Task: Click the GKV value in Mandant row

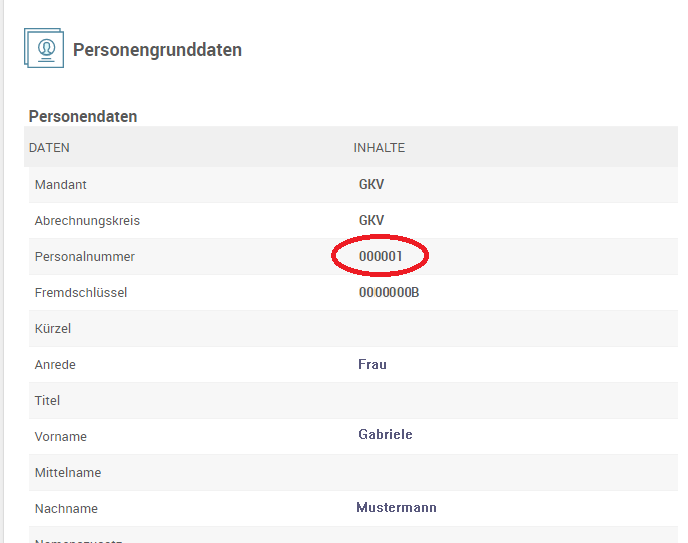Action: pyautogui.click(x=371, y=185)
